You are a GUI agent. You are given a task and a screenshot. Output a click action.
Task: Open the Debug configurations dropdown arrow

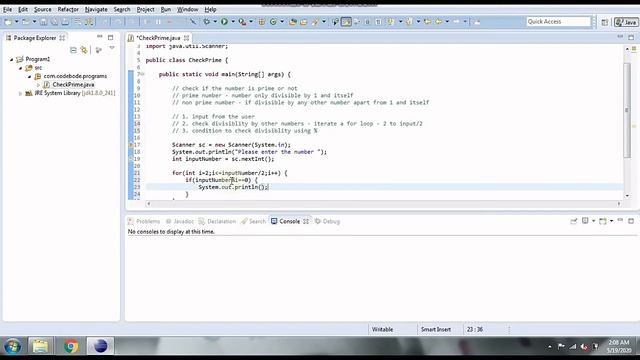tap(215, 22)
